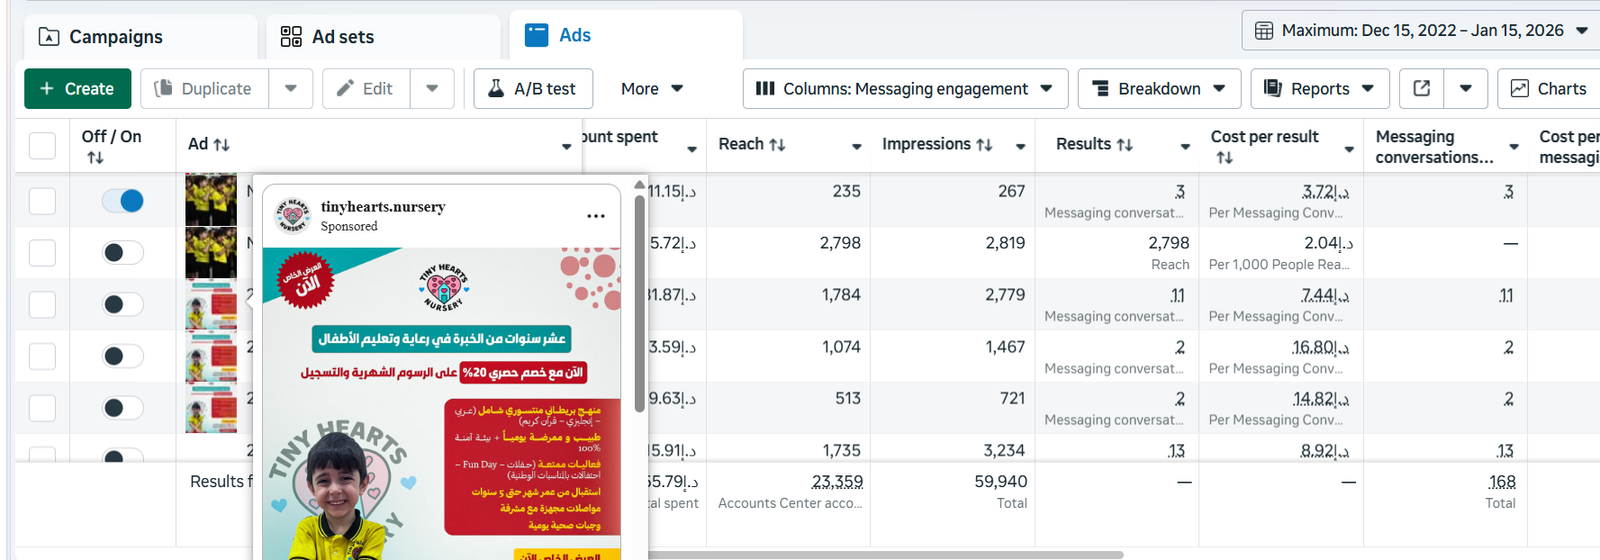Click the green Create button
The width and height of the screenshot is (1600, 560).
pos(78,89)
